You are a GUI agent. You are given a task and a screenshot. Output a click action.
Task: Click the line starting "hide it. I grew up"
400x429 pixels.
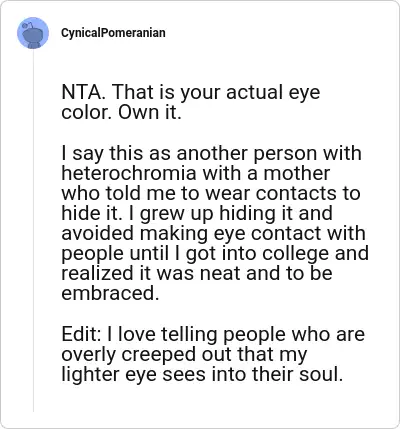[x=197, y=214]
